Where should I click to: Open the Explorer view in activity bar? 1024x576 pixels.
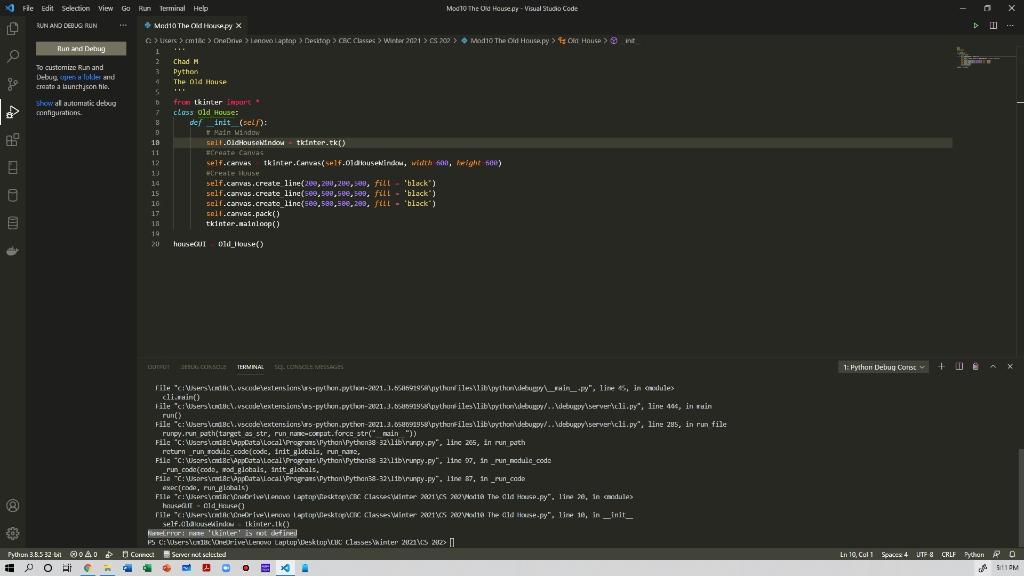point(12,29)
